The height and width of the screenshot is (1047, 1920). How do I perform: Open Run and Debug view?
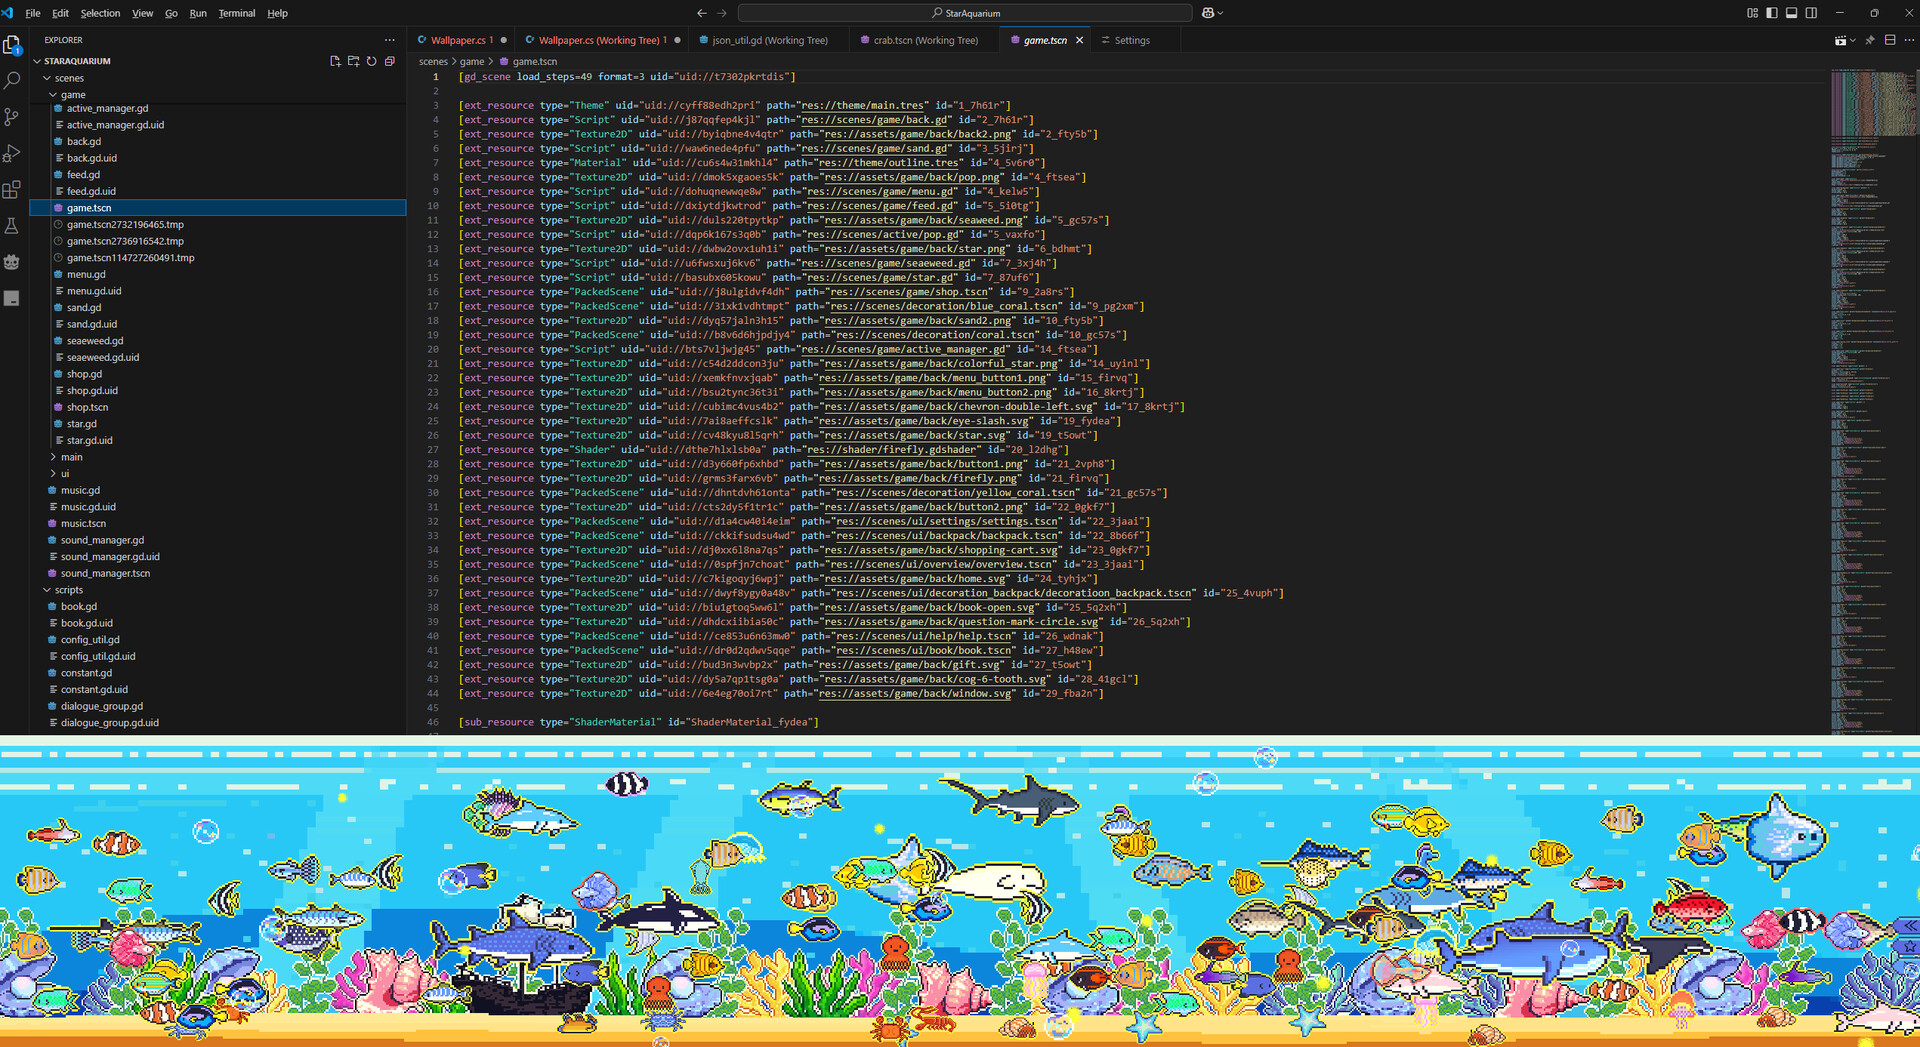coord(12,154)
